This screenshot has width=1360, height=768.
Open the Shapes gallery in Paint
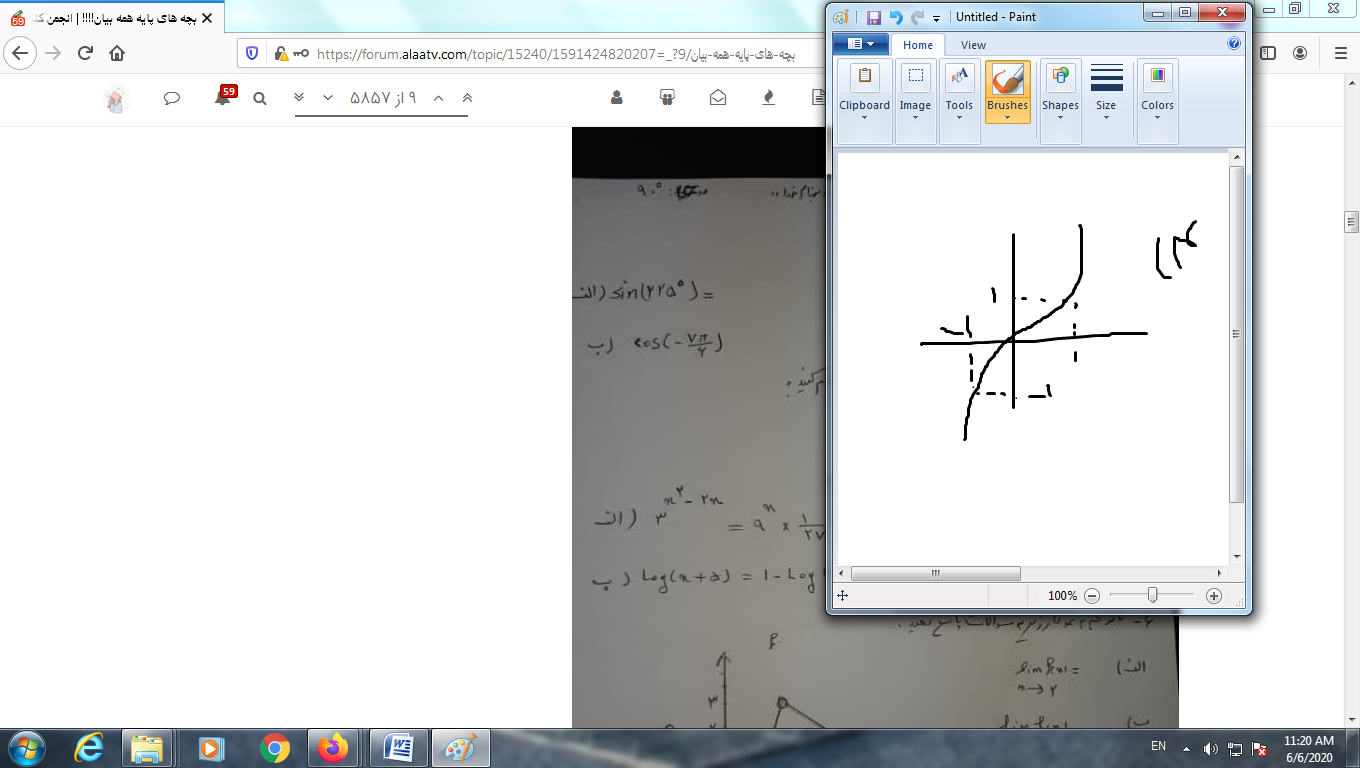tap(1060, 102)
